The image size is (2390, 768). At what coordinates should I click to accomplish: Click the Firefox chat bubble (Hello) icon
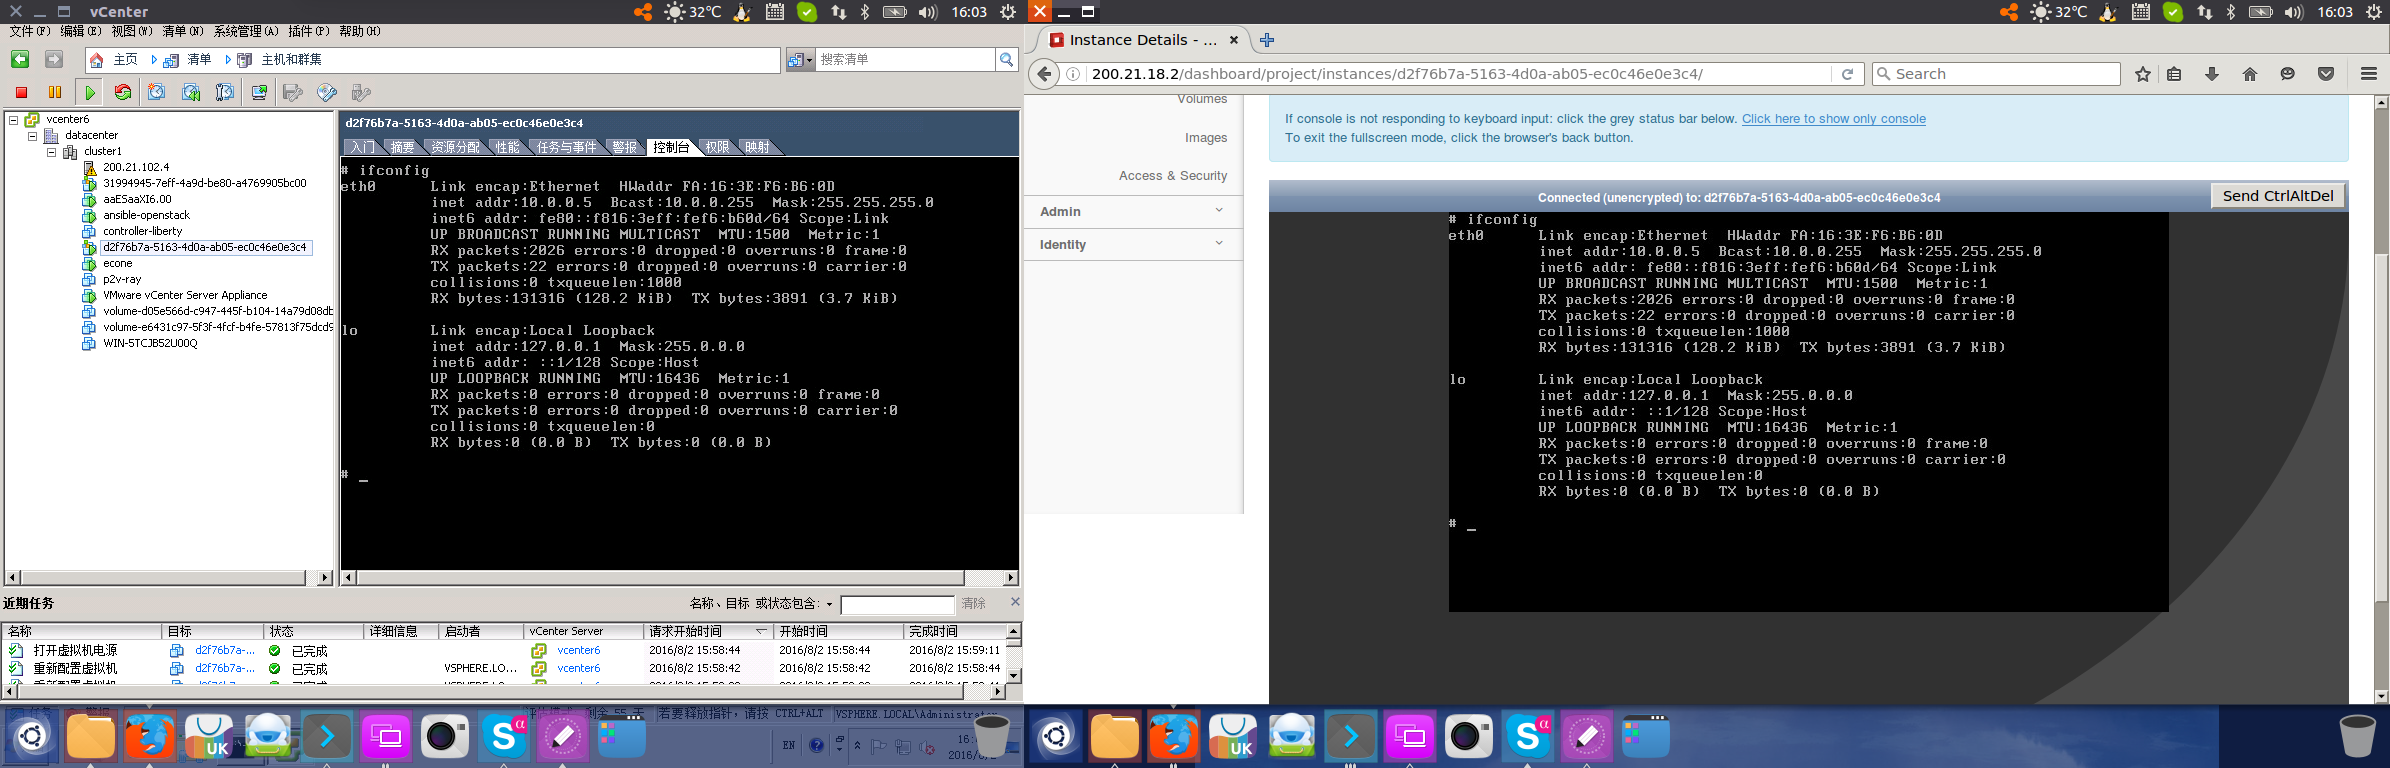point(2288,74)
